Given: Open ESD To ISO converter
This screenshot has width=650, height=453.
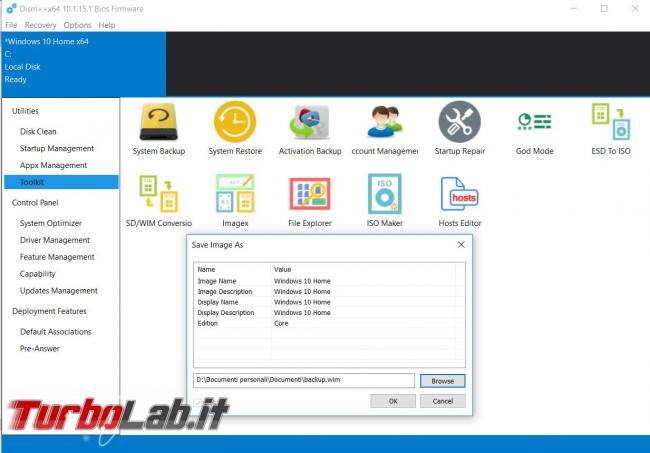Looking at the screenshot, I should pyautogui.click(x=611, y=128).
